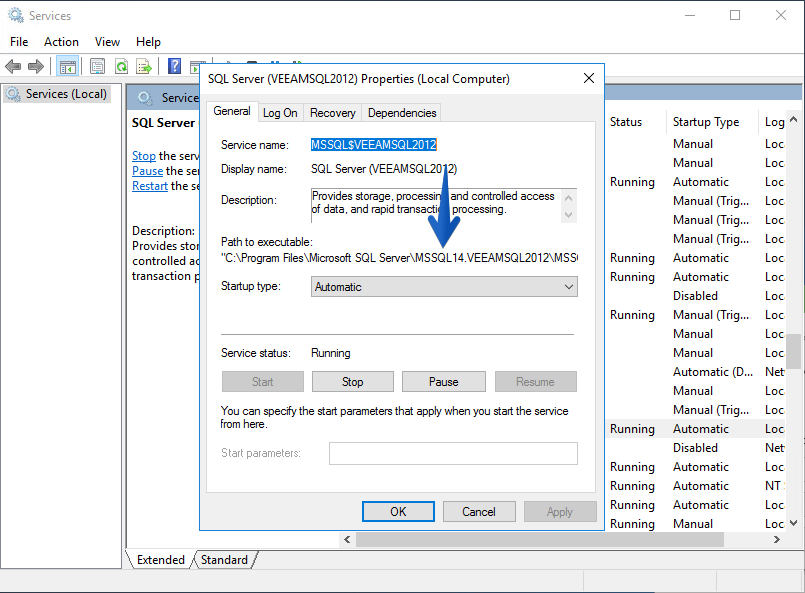Click the Apply button
The image size is (805, 593).
560,511
